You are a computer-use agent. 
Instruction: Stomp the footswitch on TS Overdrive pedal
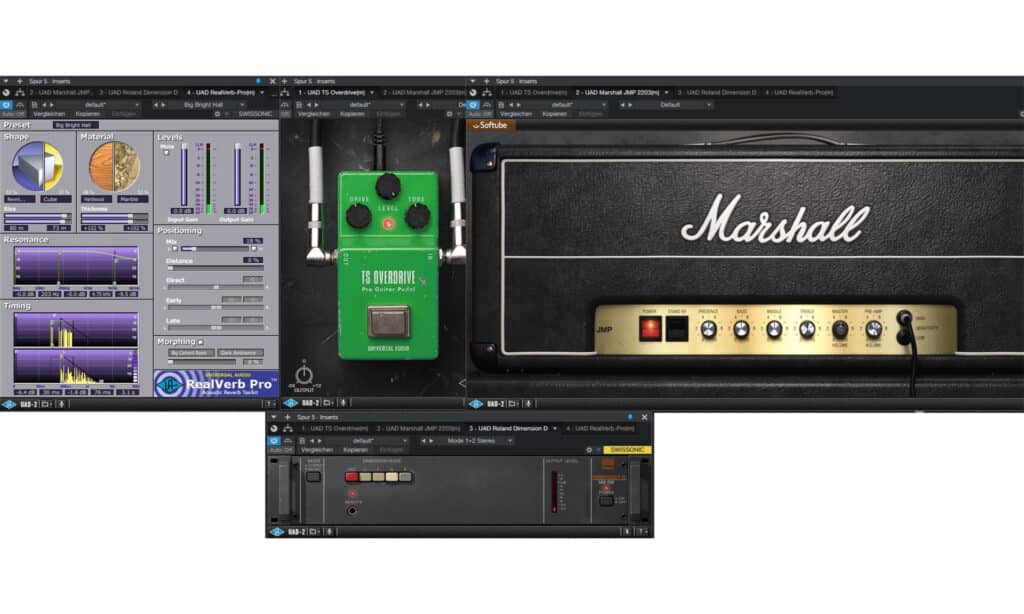coord(389,322)
